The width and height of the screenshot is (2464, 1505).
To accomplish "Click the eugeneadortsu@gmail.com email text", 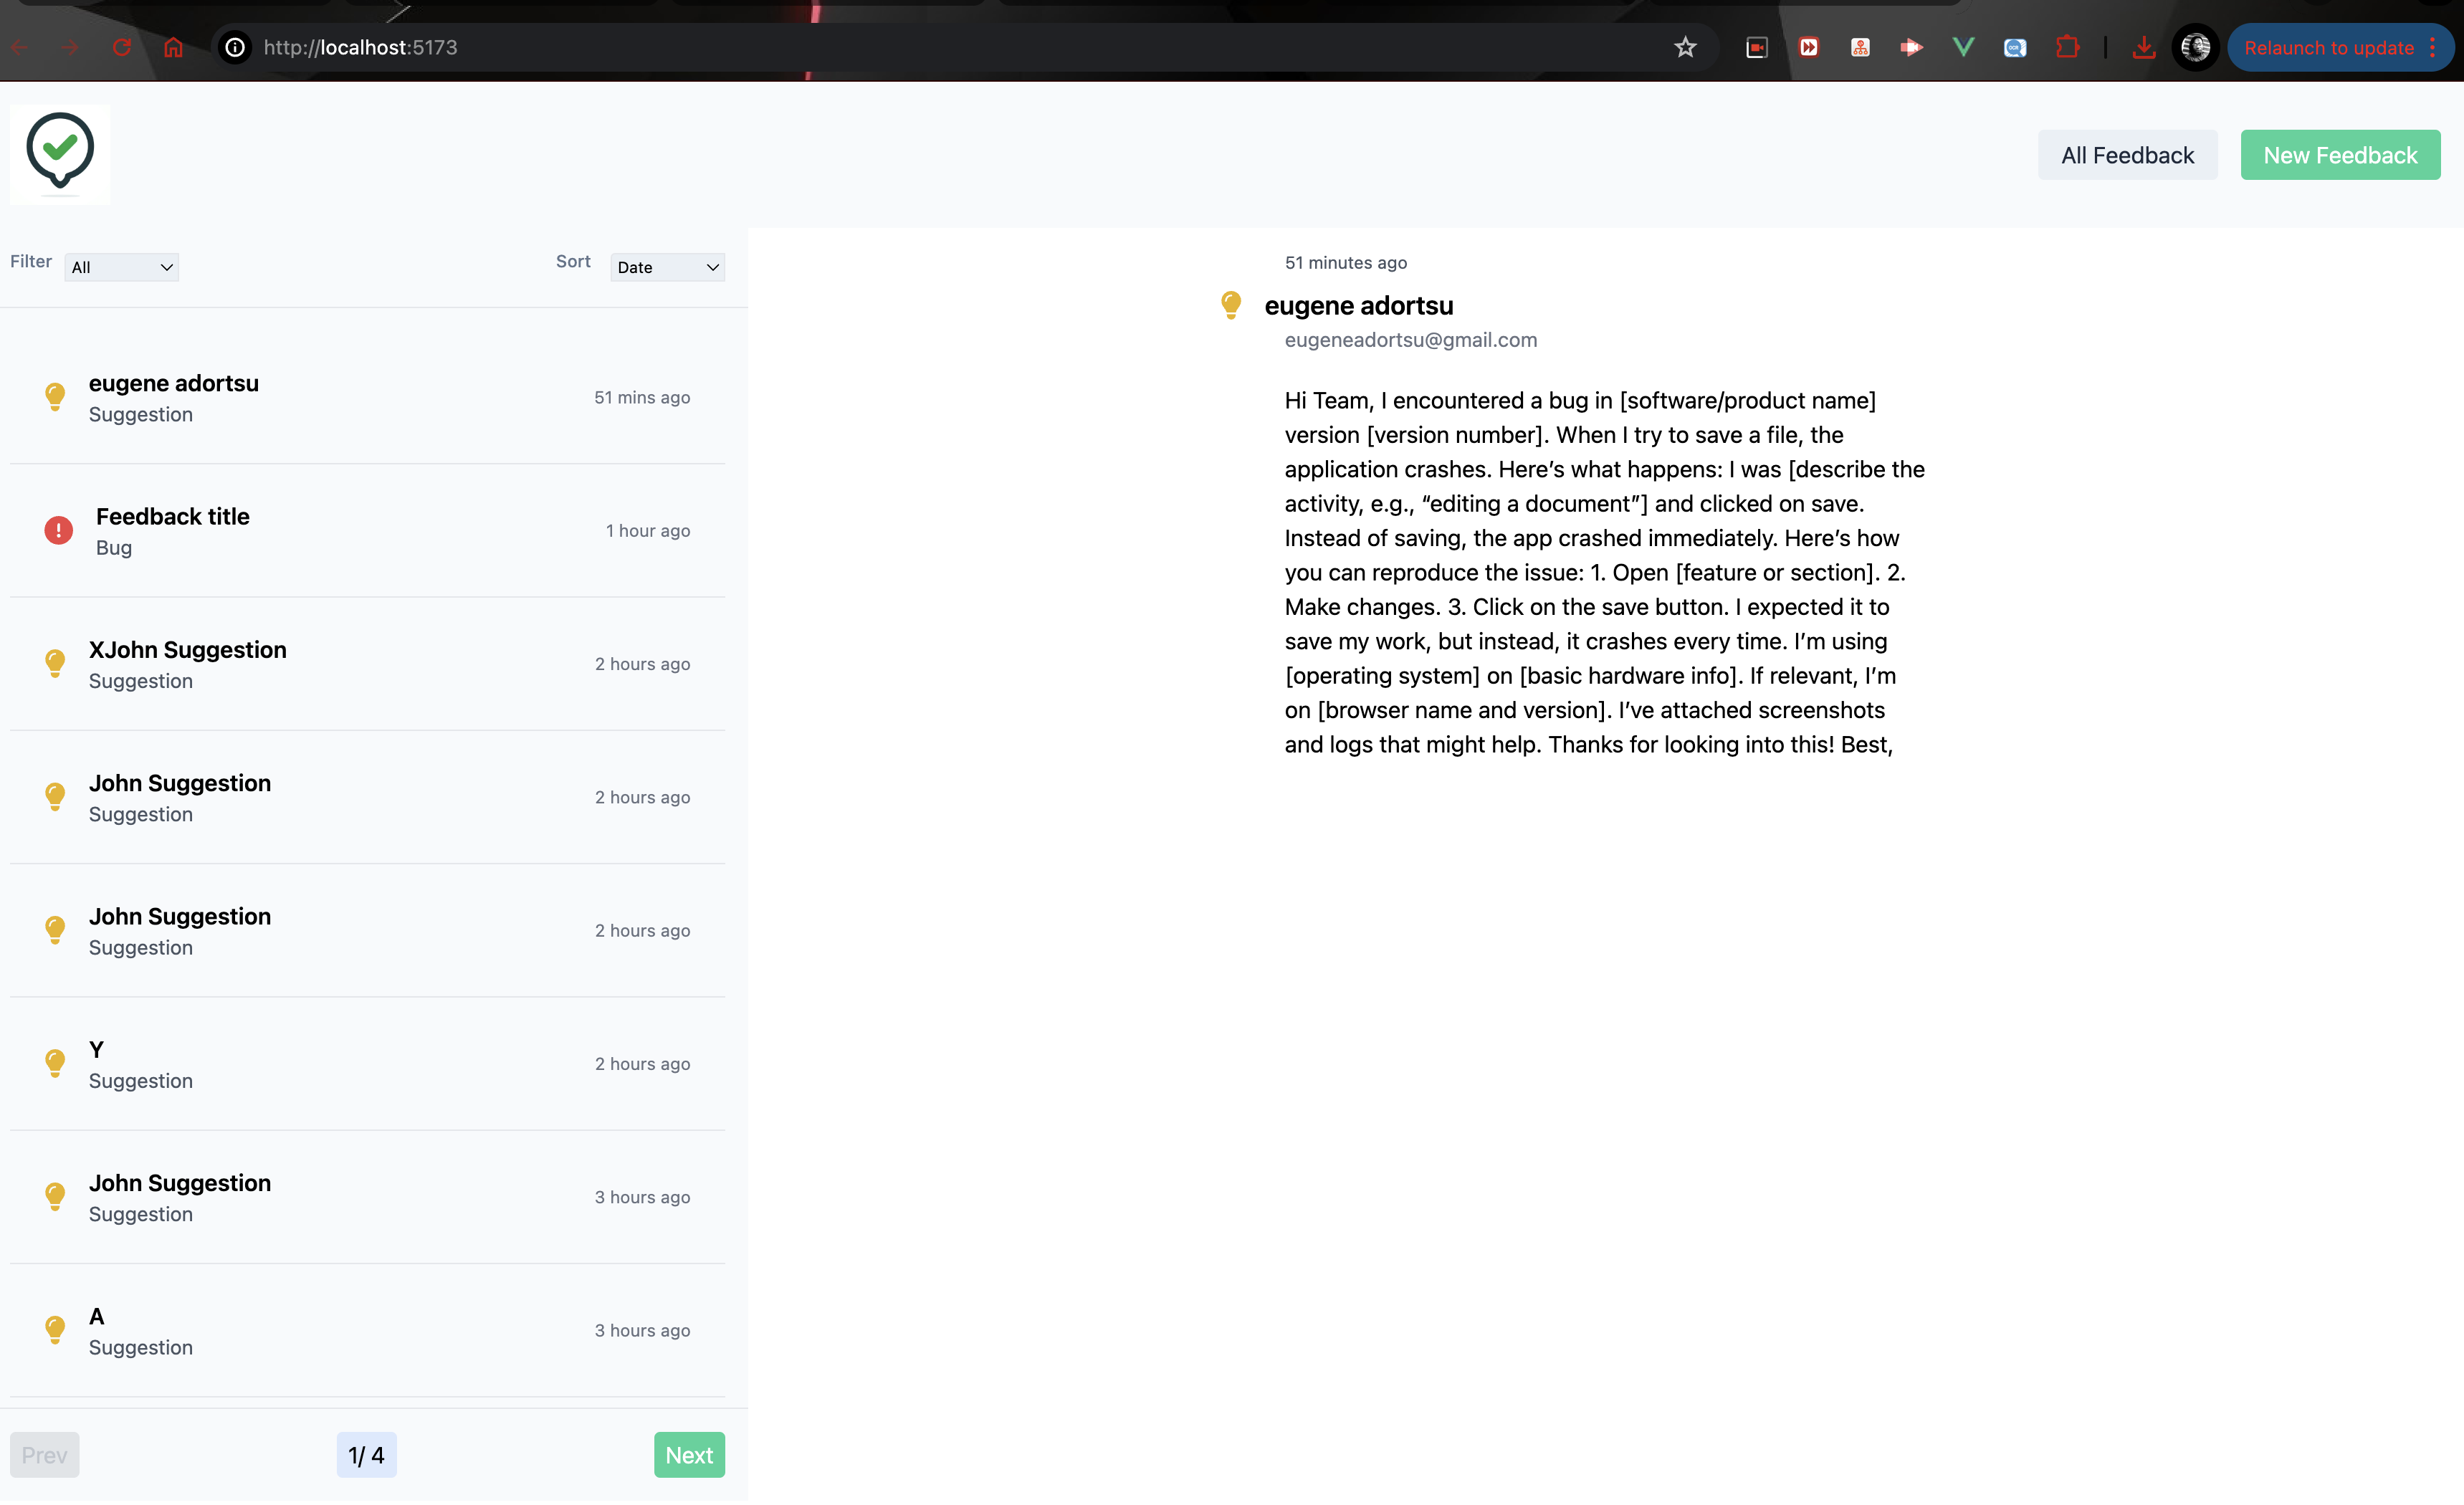I will coord(1410,340).
